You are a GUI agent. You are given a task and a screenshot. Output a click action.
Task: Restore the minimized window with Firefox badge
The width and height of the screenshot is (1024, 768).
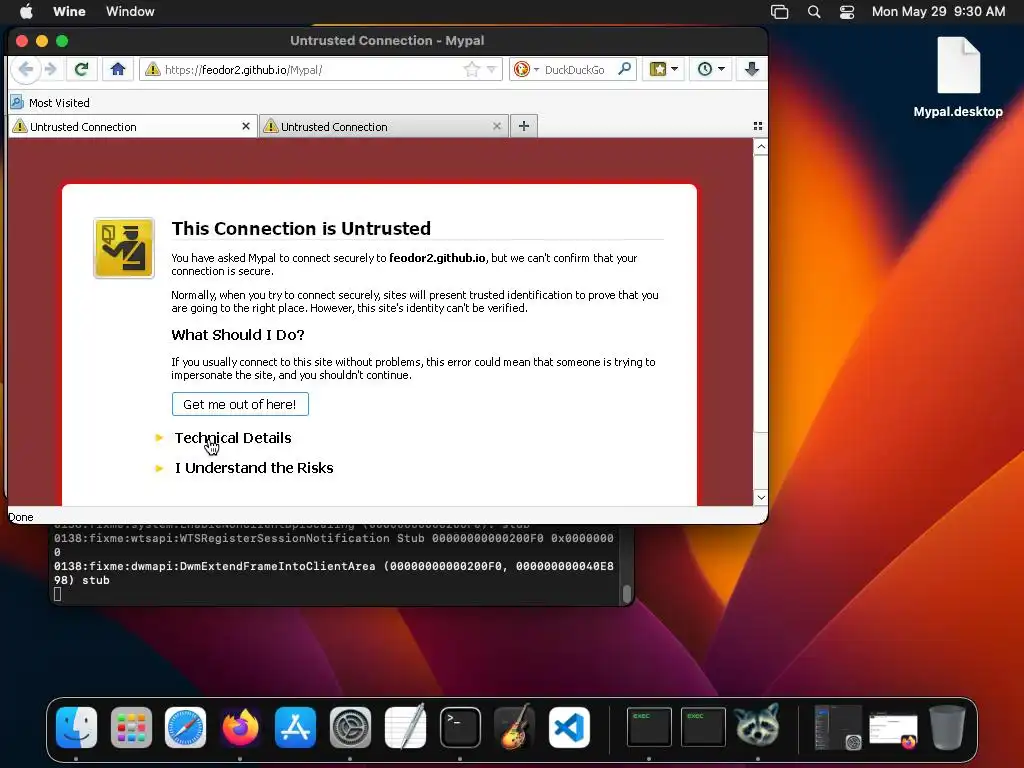tap(893, 730)
